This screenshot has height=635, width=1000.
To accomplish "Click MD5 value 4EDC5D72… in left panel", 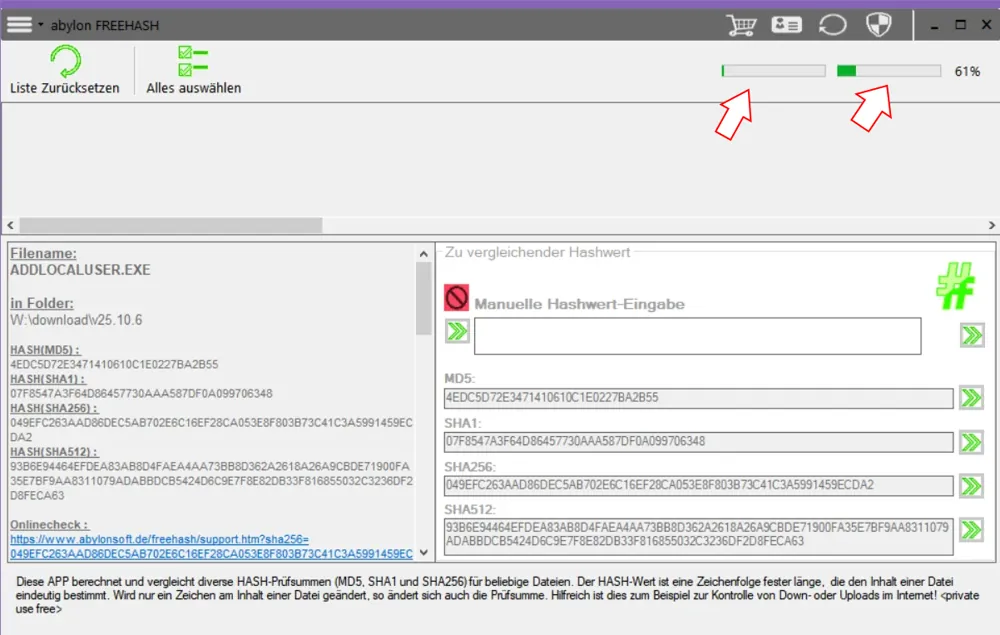I will [114, 365].
